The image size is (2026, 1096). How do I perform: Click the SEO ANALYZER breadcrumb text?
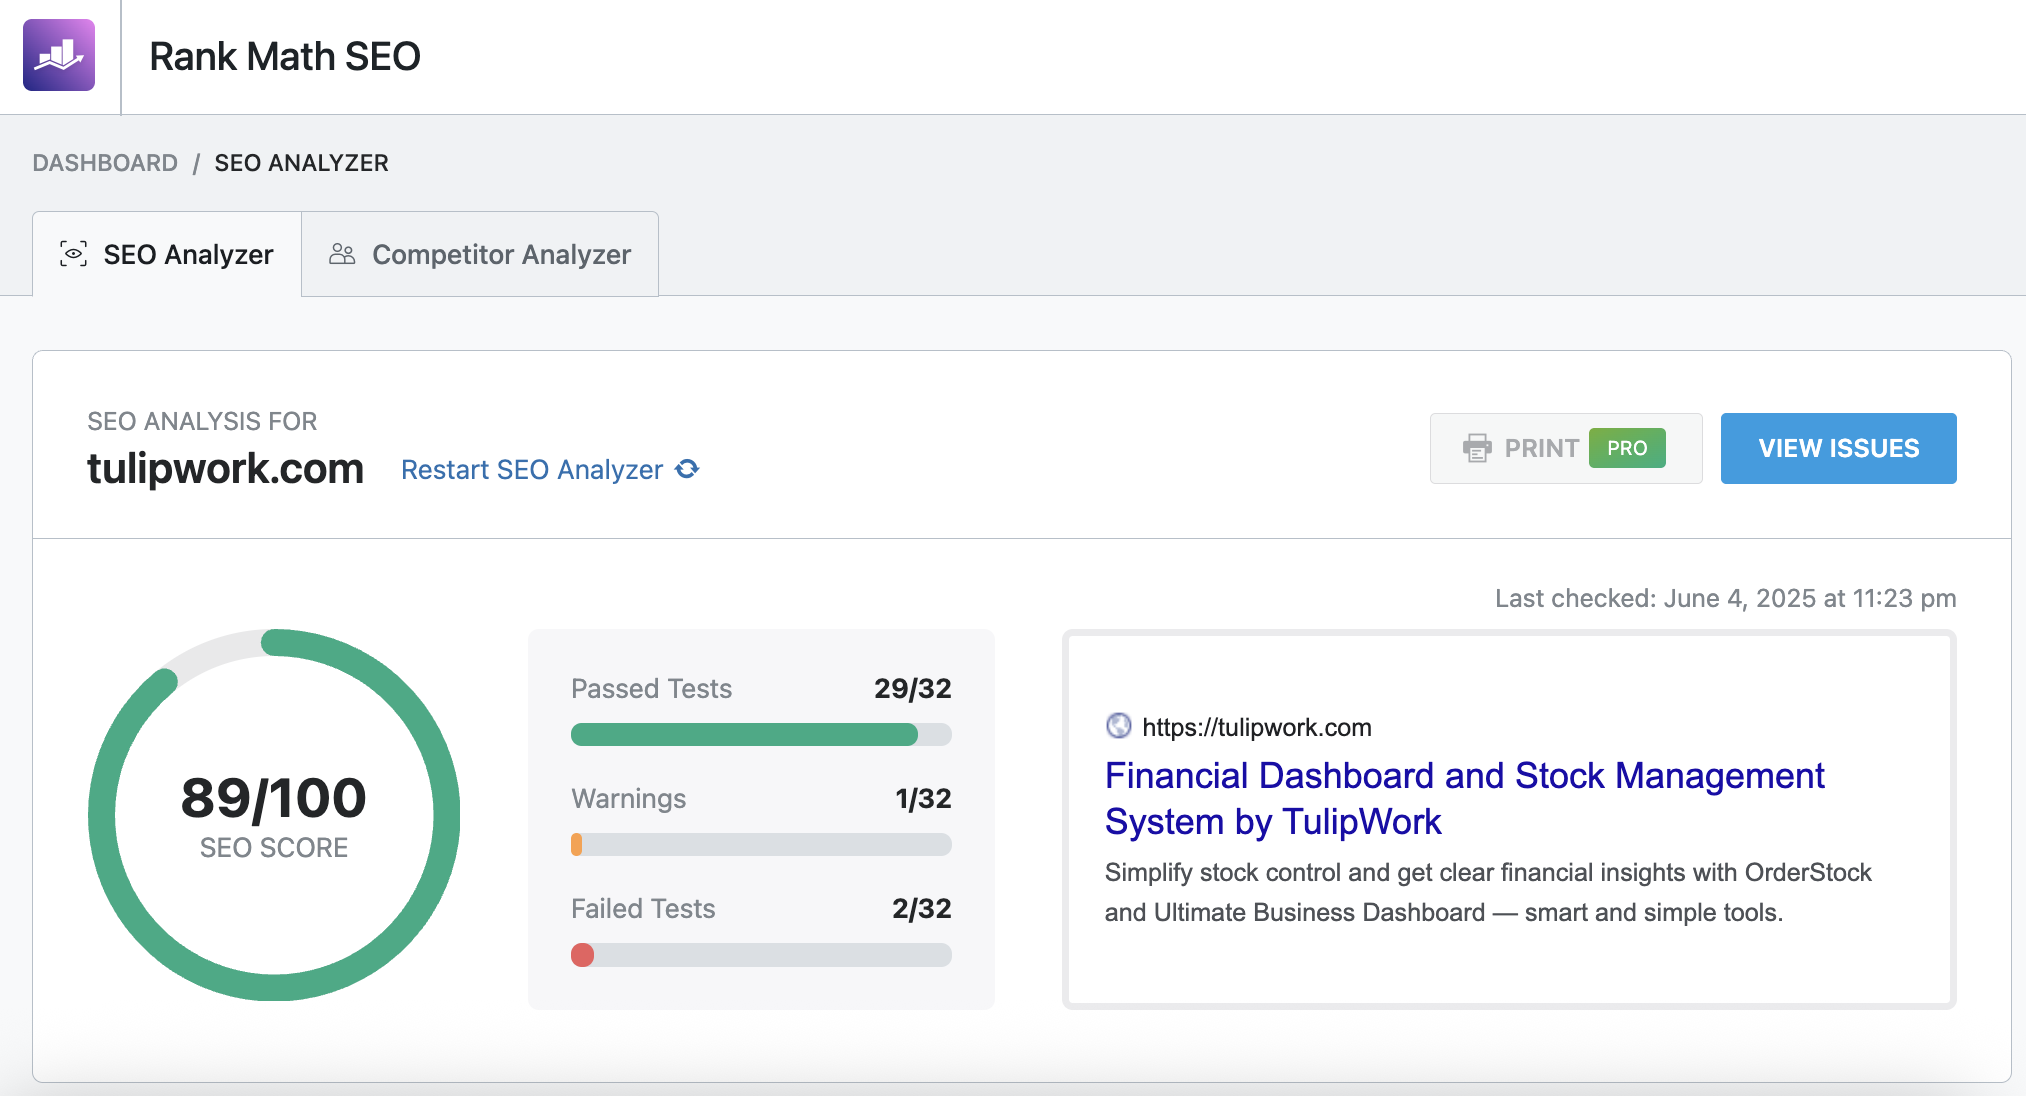(x=301, y=163)
